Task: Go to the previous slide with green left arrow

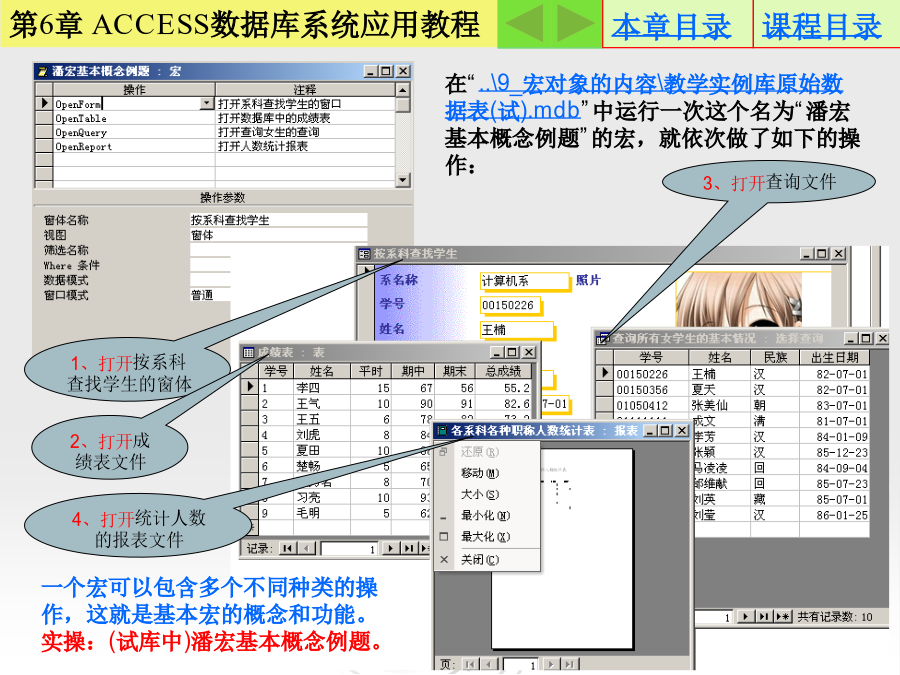Action: (525, 24)
